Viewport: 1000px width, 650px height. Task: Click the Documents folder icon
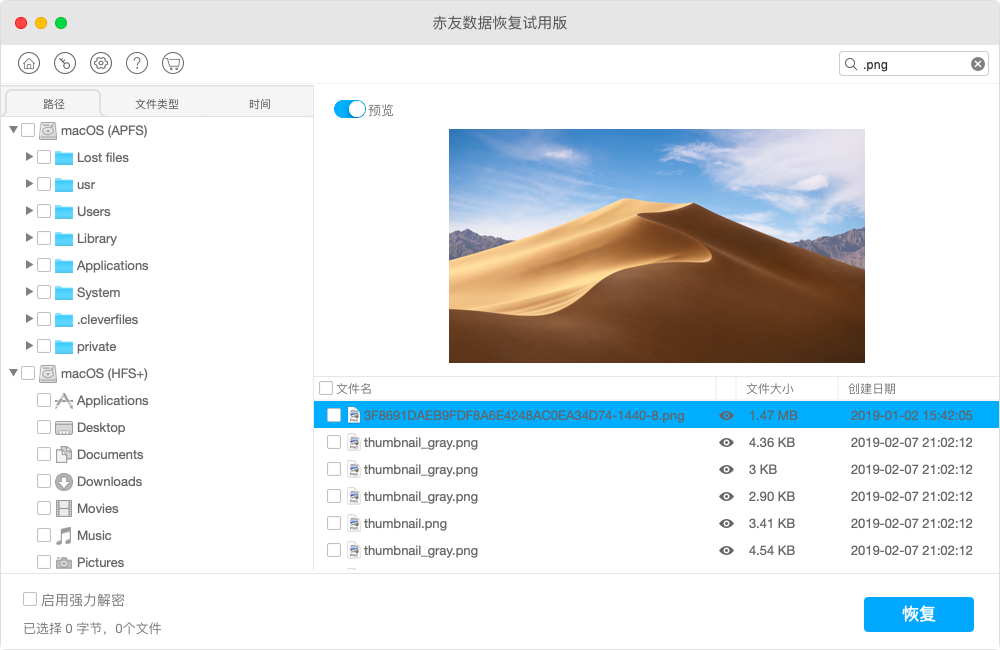tap(64, 454)
